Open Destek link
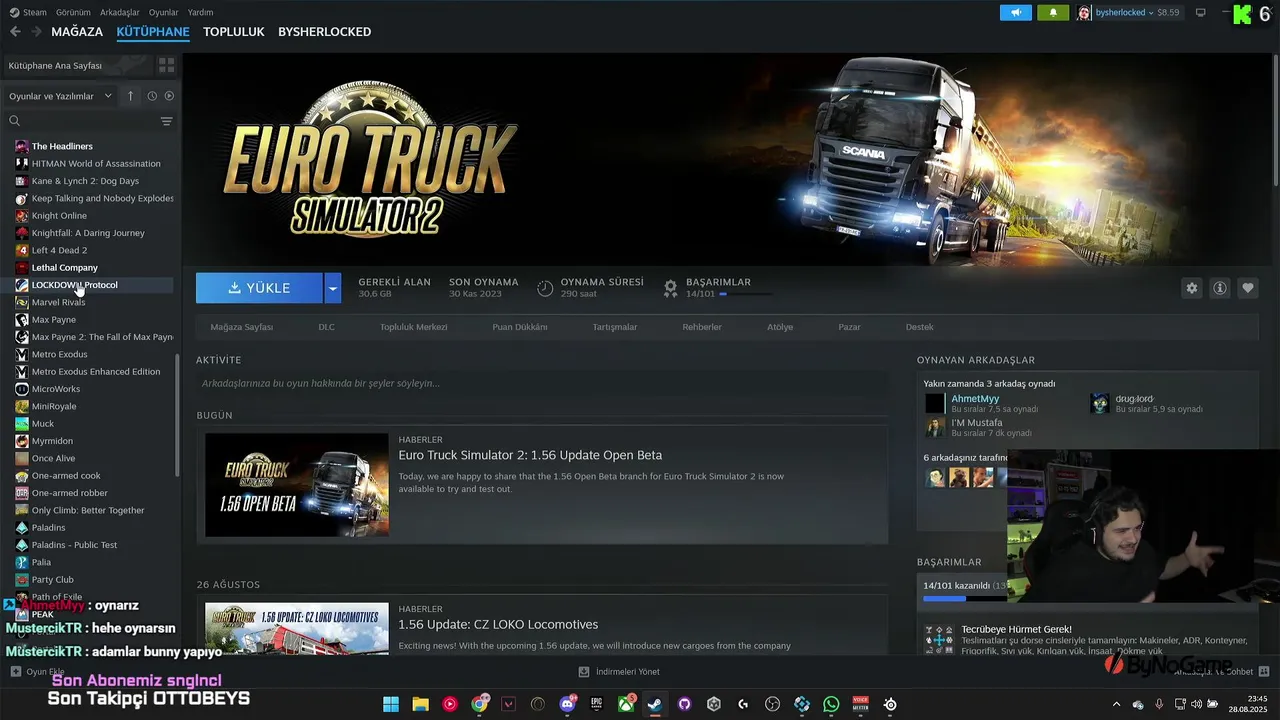Image resolution: width=1280 pixels, height=720 pixels. coord(919,327)
